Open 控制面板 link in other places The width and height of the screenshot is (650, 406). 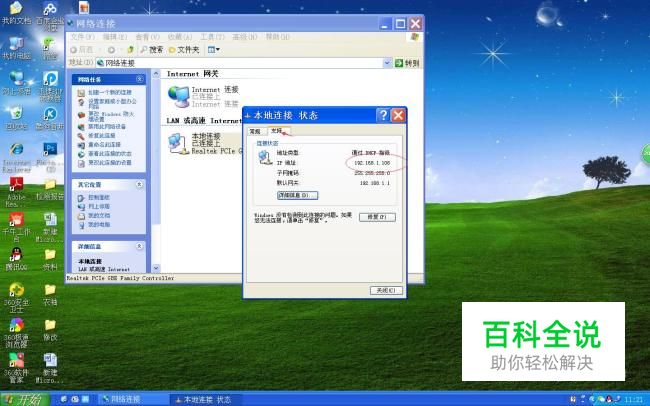(94, 197)
